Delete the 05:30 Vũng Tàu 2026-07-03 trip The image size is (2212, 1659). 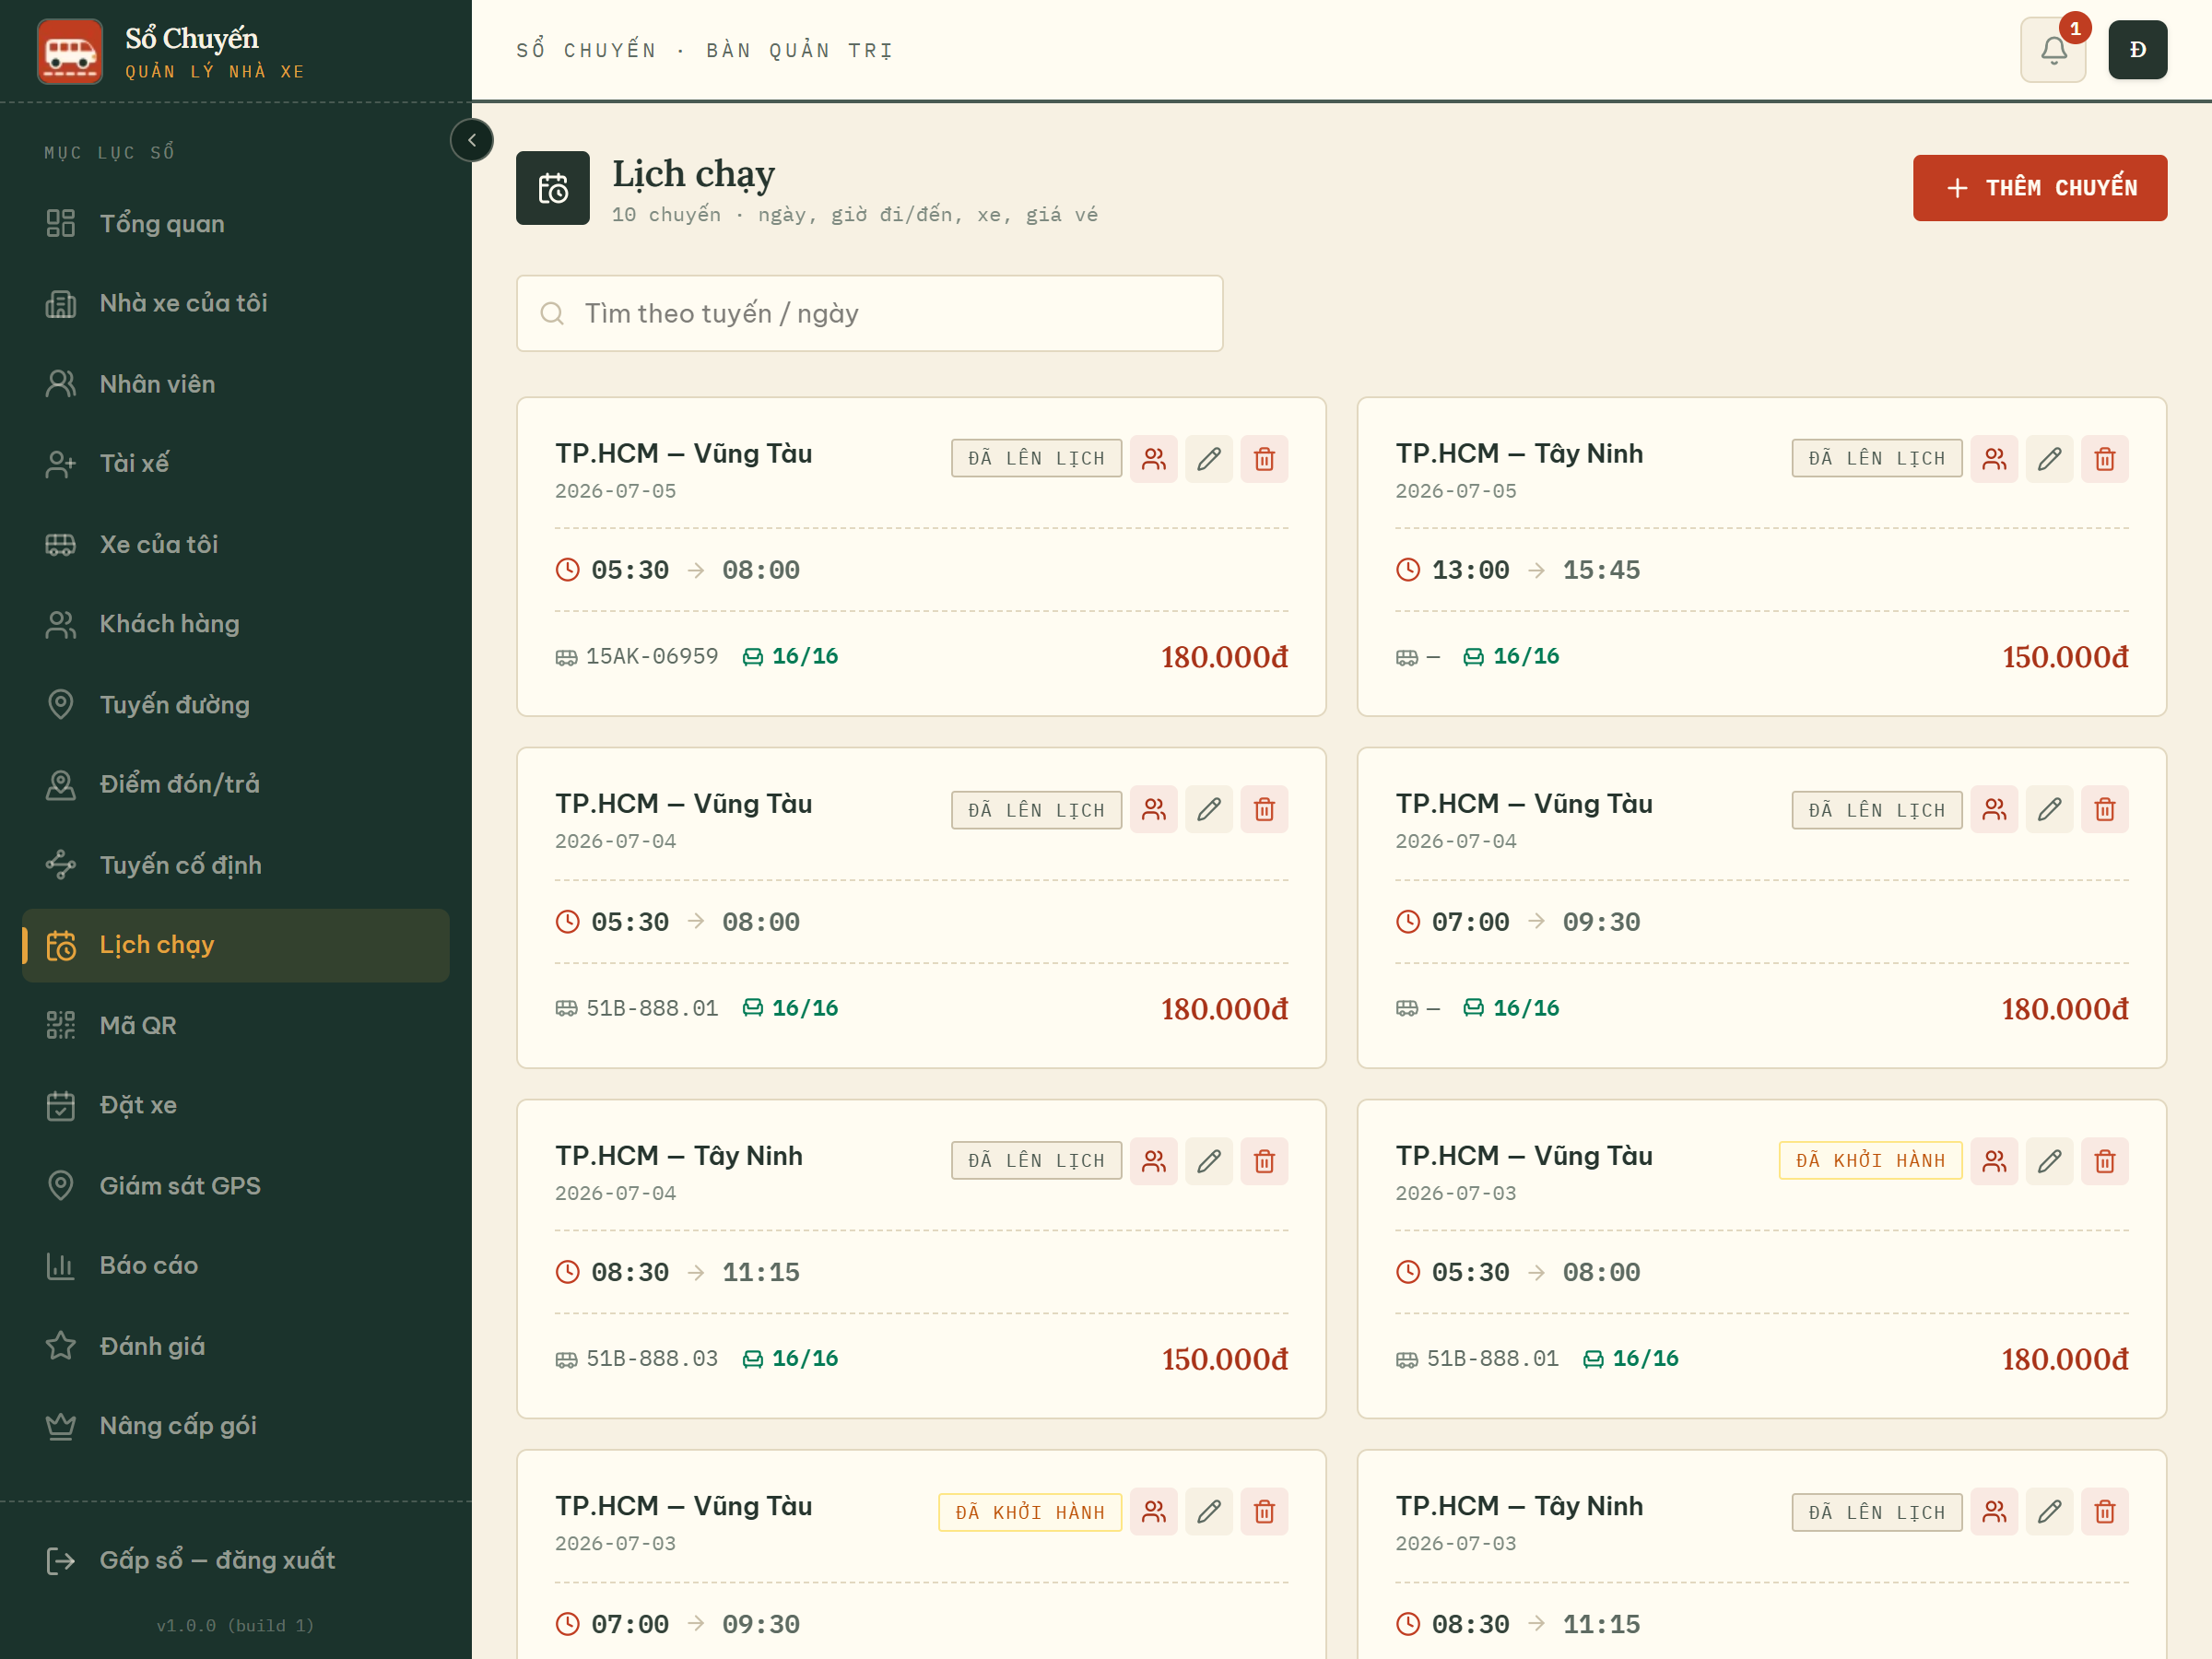2105,1161
